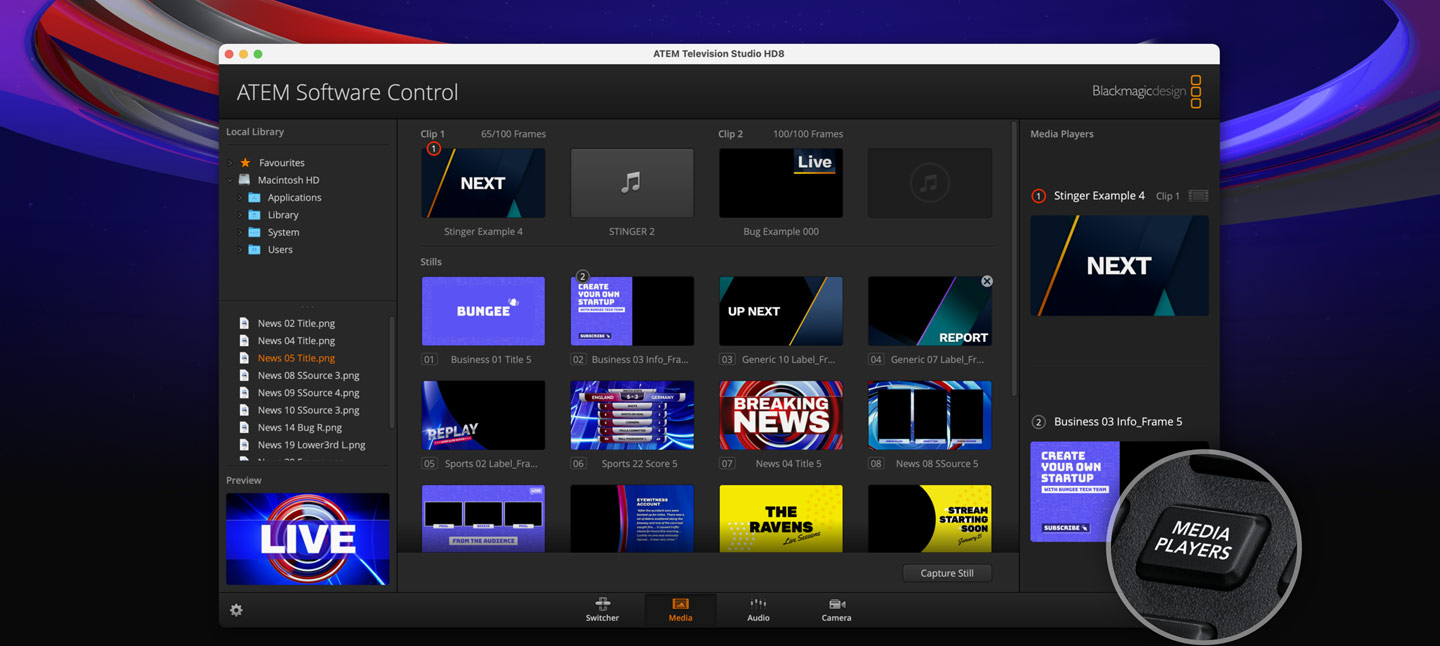Expand the Users folder
Viewport: 1440px width, 646px height.
pyautogui.click(x=240, y=250)
